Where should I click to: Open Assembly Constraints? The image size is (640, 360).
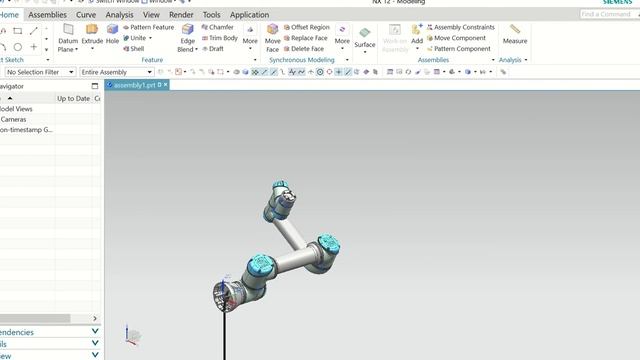point(461,27)
